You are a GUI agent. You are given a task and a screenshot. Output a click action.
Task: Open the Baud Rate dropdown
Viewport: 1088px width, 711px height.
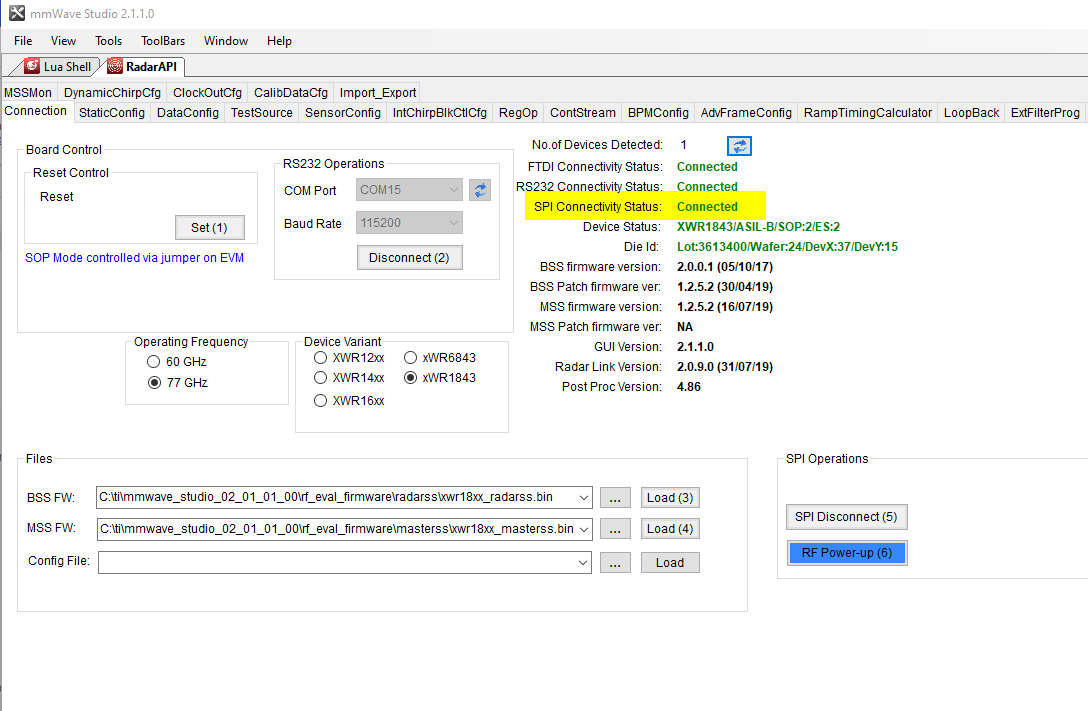(x=409, y=223)
